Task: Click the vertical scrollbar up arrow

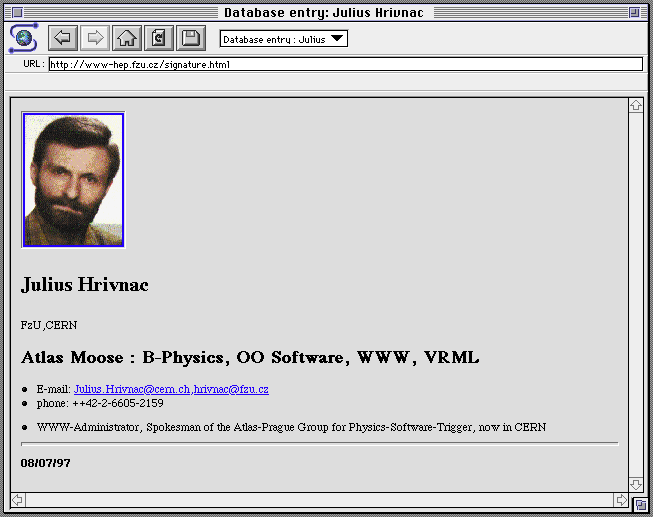Action: (x=636, y=105)
